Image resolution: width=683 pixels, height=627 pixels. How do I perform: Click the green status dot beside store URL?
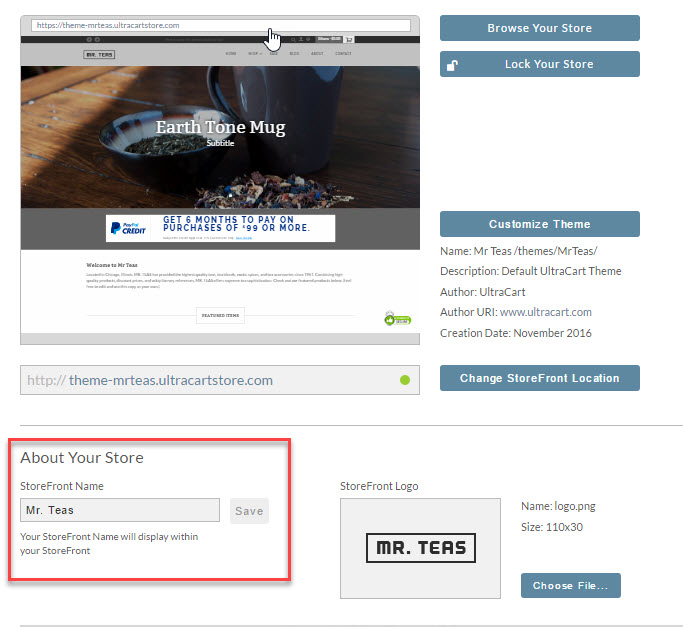point(405,380)
